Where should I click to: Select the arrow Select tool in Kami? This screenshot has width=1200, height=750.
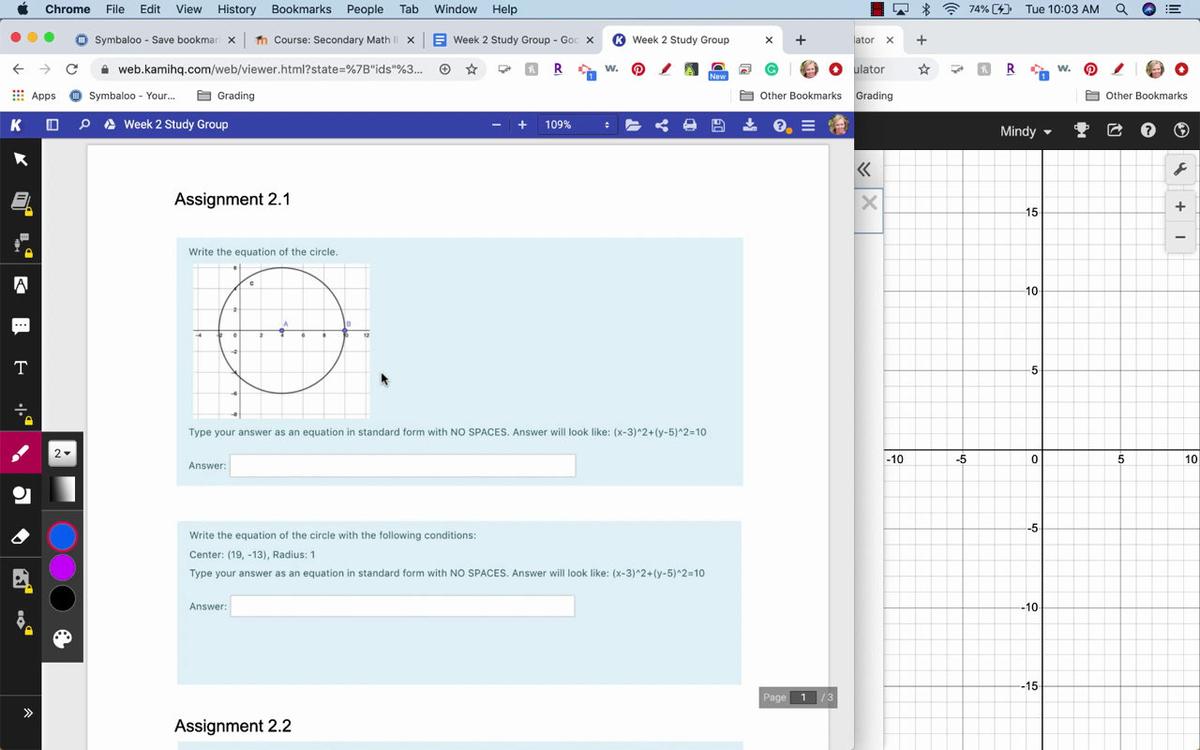pos(20,160)
